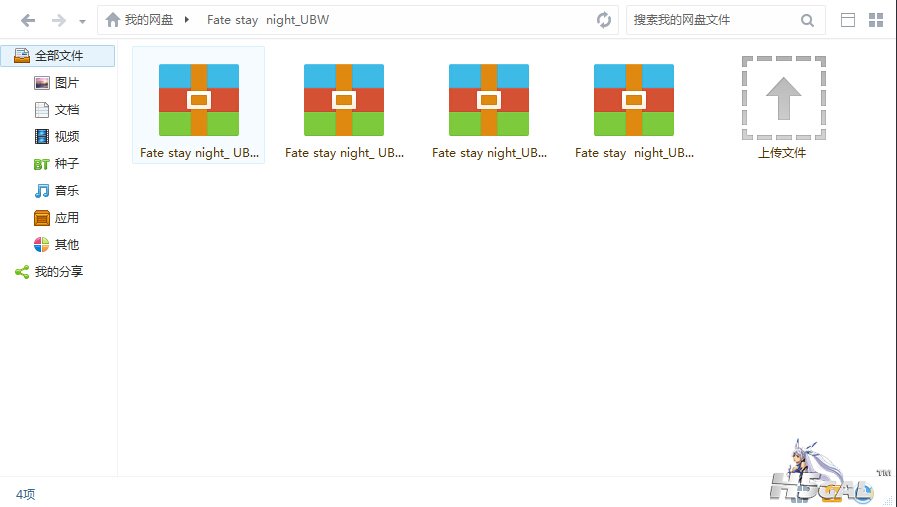
Task: Click the 视频 film strip icon
Action: click(42, 137)
